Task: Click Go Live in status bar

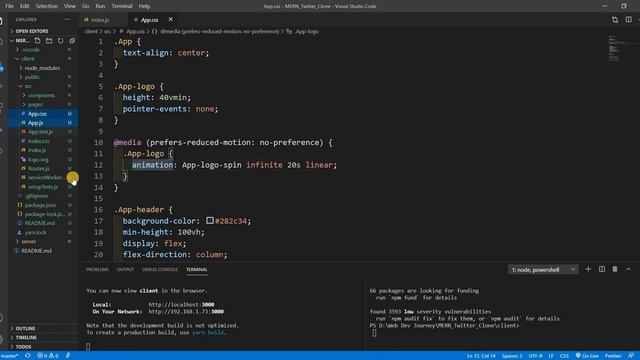Action: [587, 356]
